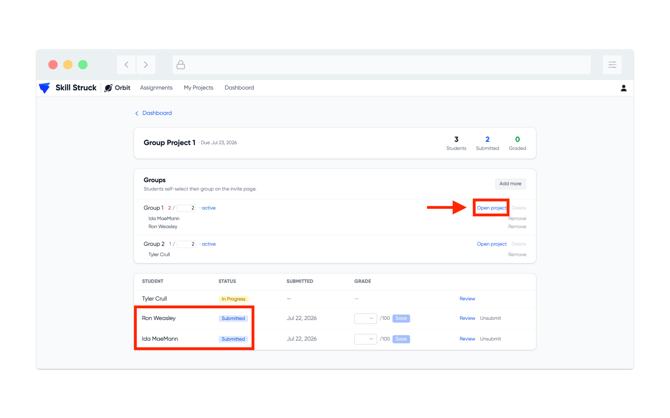This screenshot has width=670, height=418.
Task: Click the Skill Struck logo icon
Action: 44,88
